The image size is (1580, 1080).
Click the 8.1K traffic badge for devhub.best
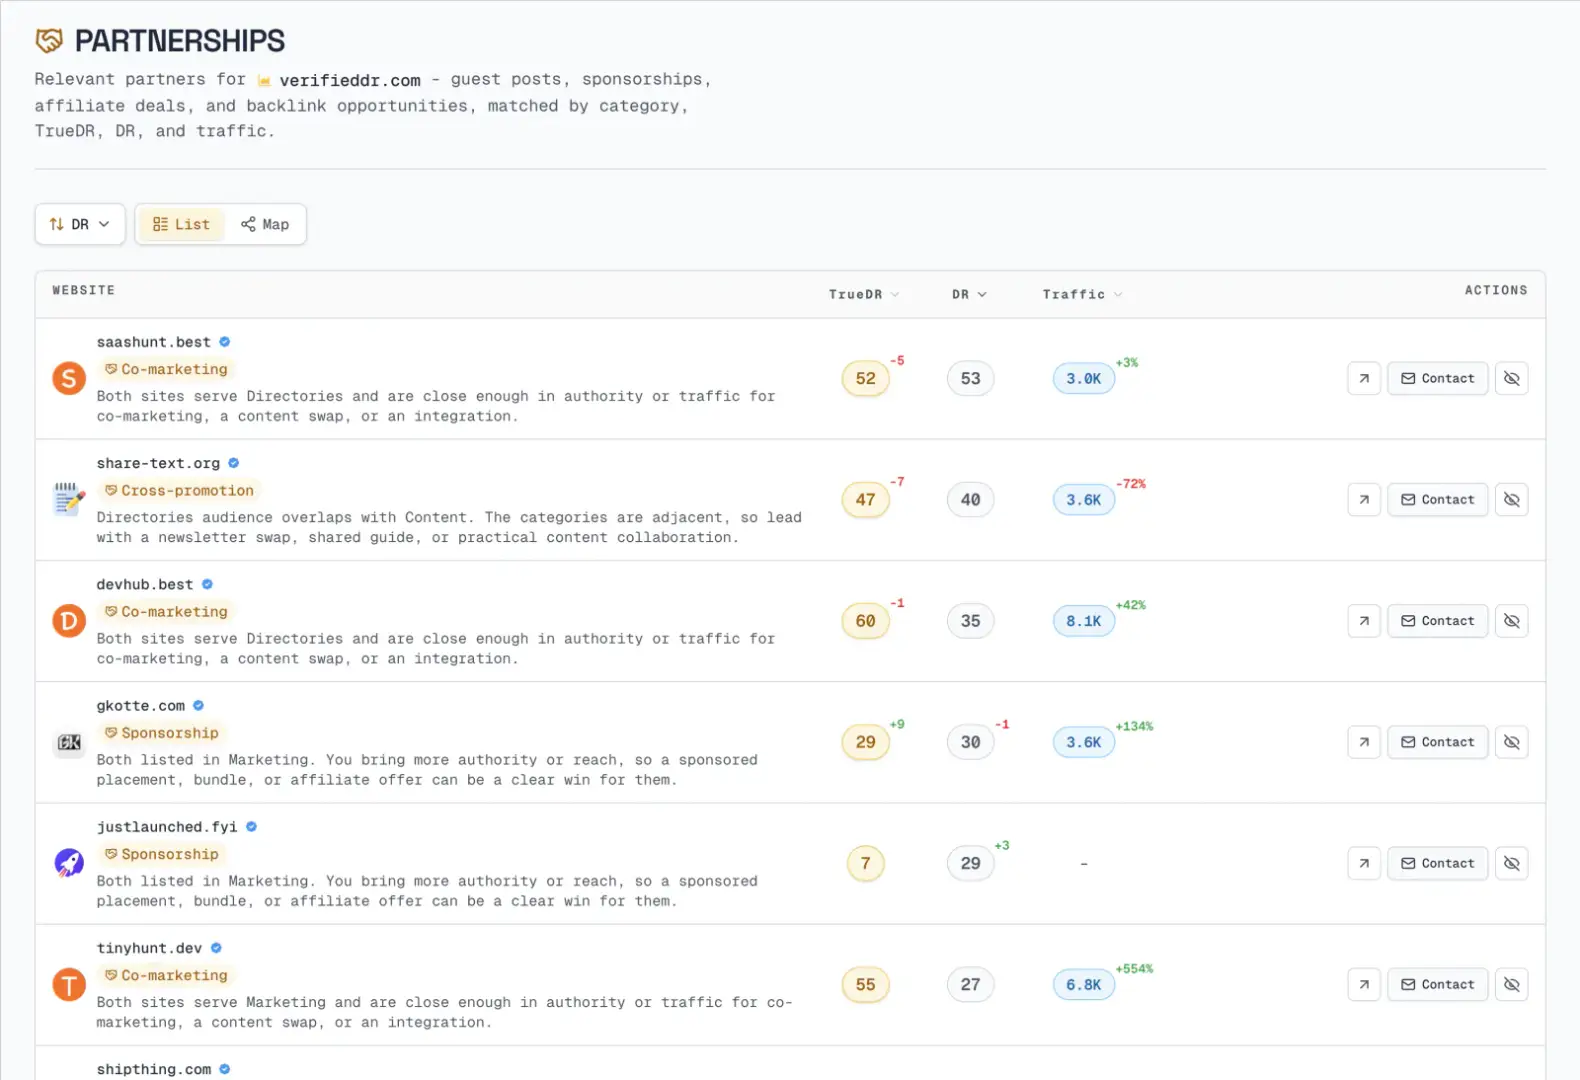coord(1083,621)
